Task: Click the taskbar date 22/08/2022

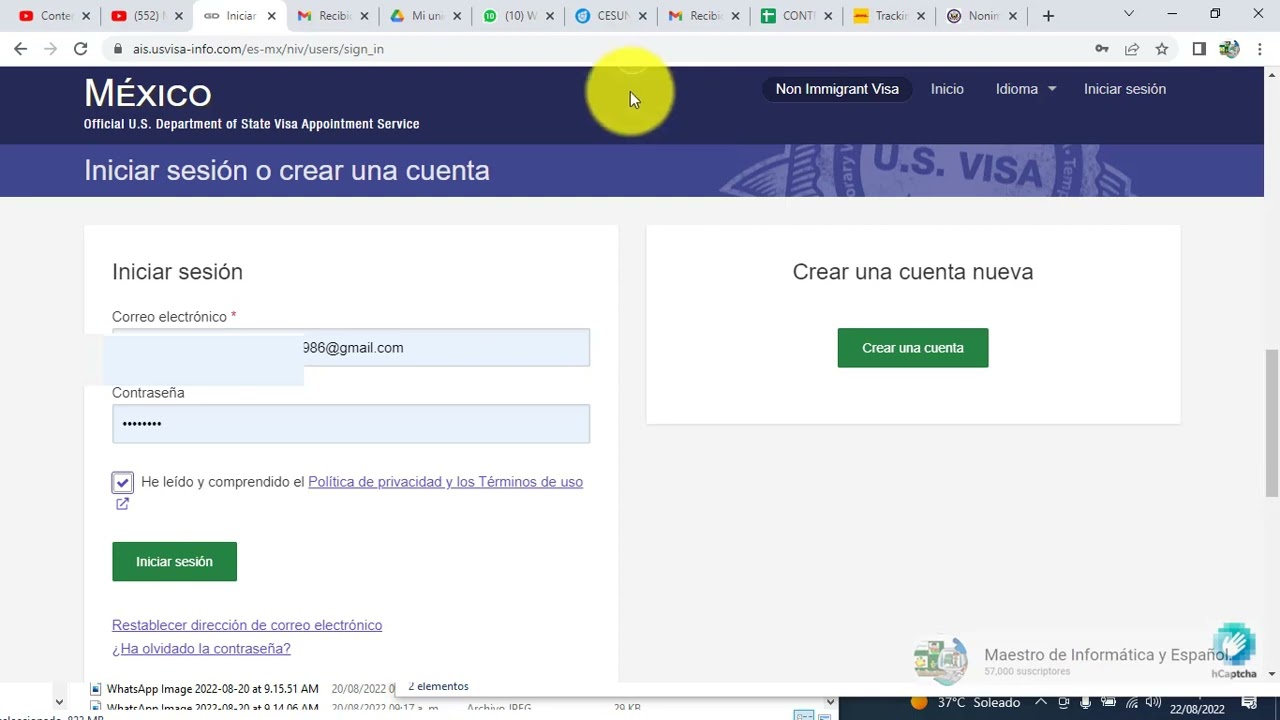Action: pos(1197,709)
